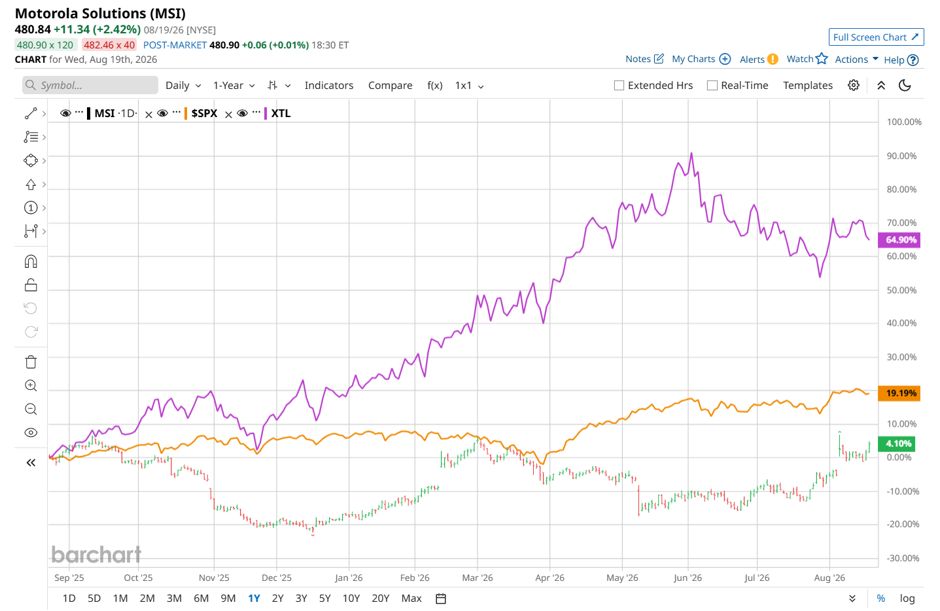This screenshot has width=940, height=611.
Task: Undo the last chart action
Action: pos(31,308)
